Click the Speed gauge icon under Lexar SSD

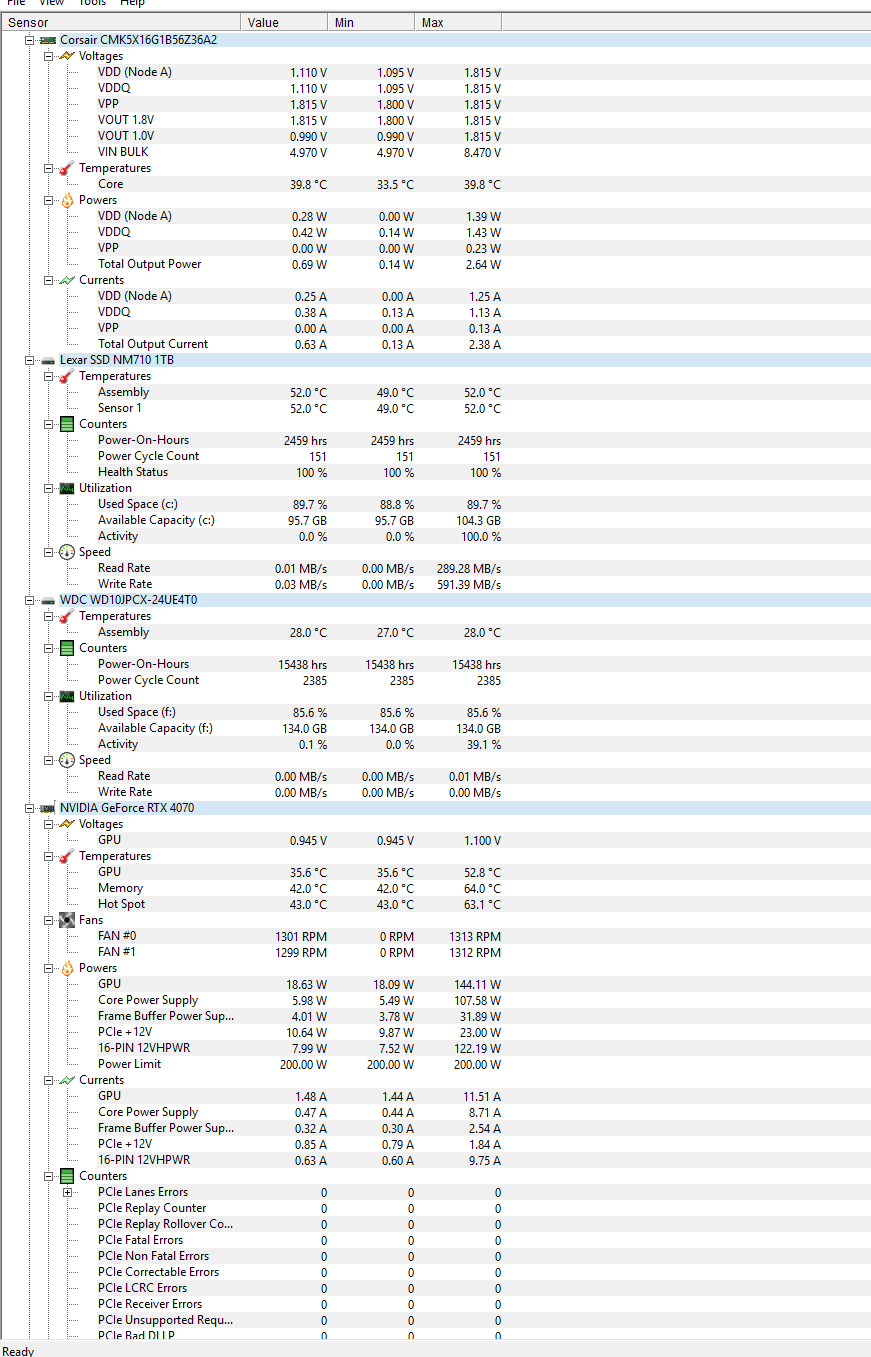[67, 552]
